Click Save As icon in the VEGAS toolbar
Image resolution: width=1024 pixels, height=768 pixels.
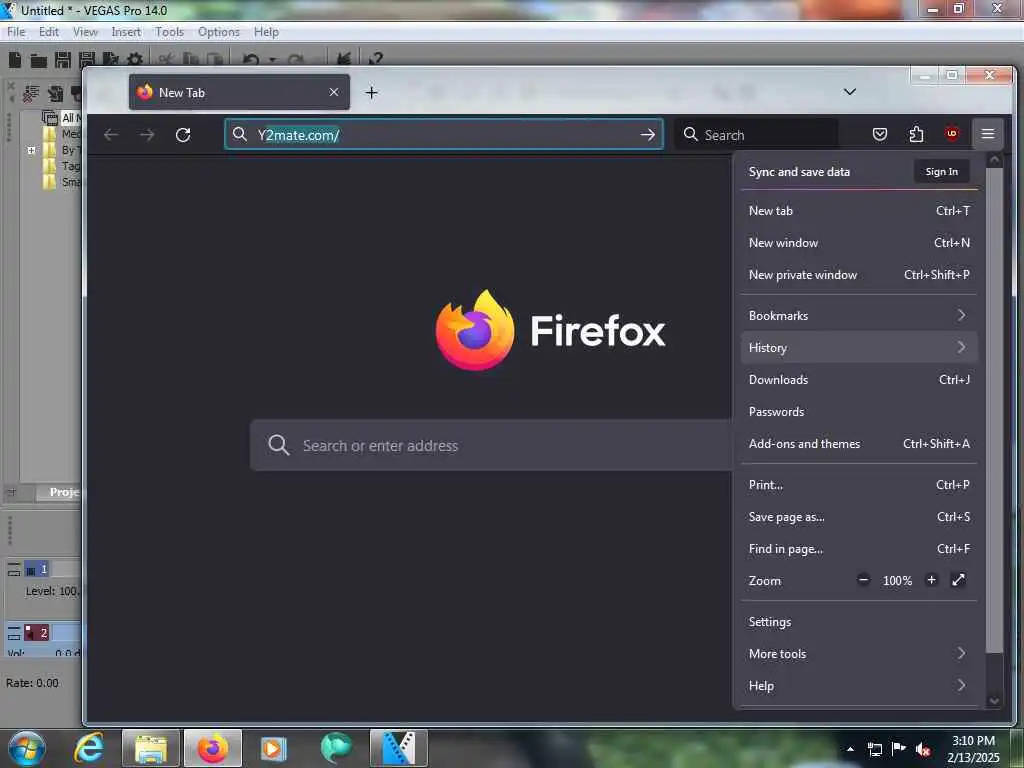pos(86,61)
